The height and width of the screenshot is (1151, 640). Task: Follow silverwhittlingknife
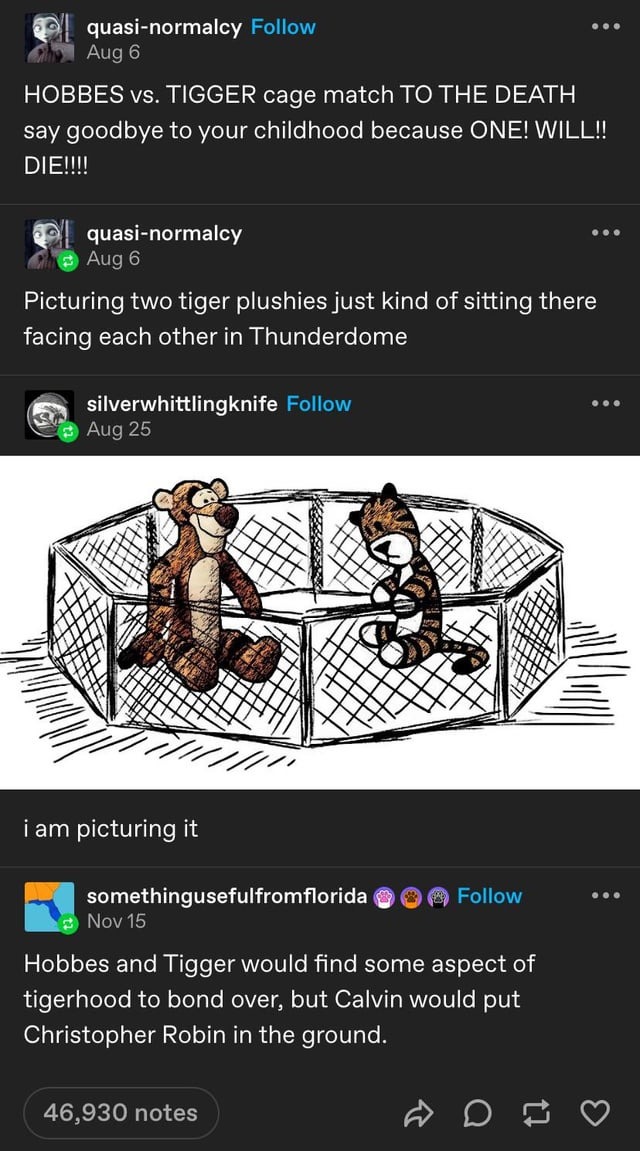320,403
